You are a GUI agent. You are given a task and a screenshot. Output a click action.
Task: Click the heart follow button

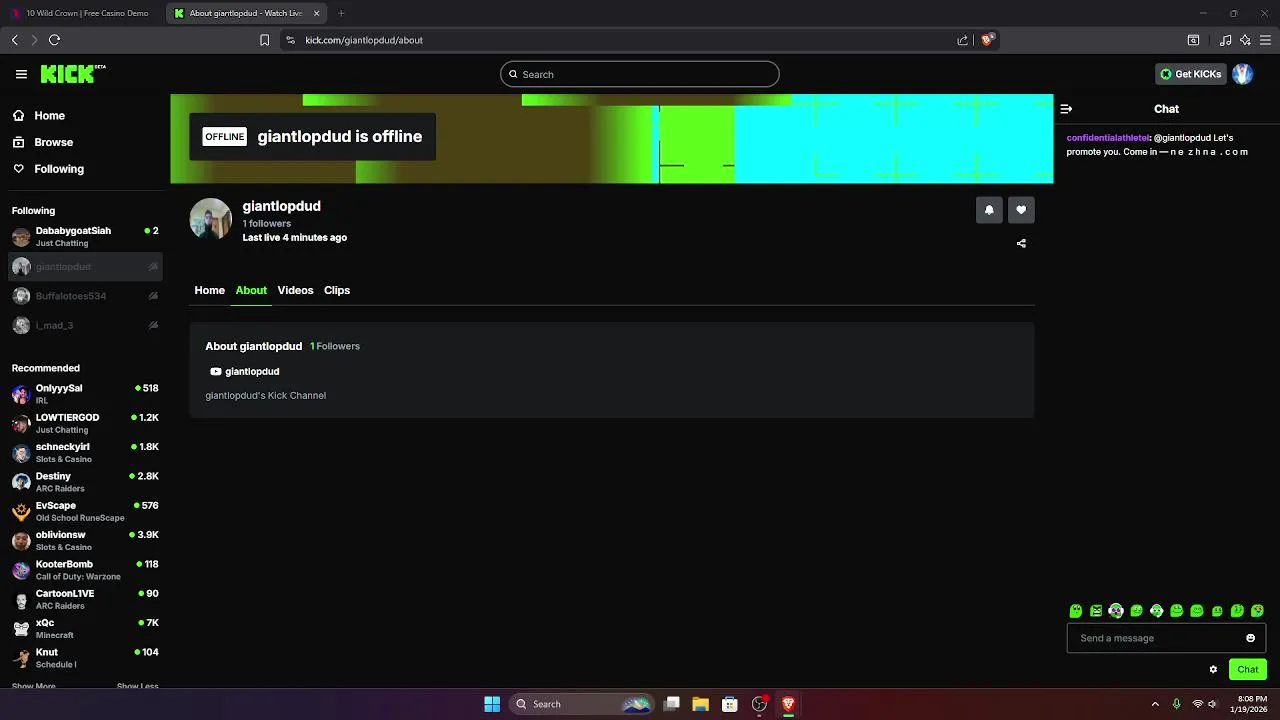[1021, 210]
